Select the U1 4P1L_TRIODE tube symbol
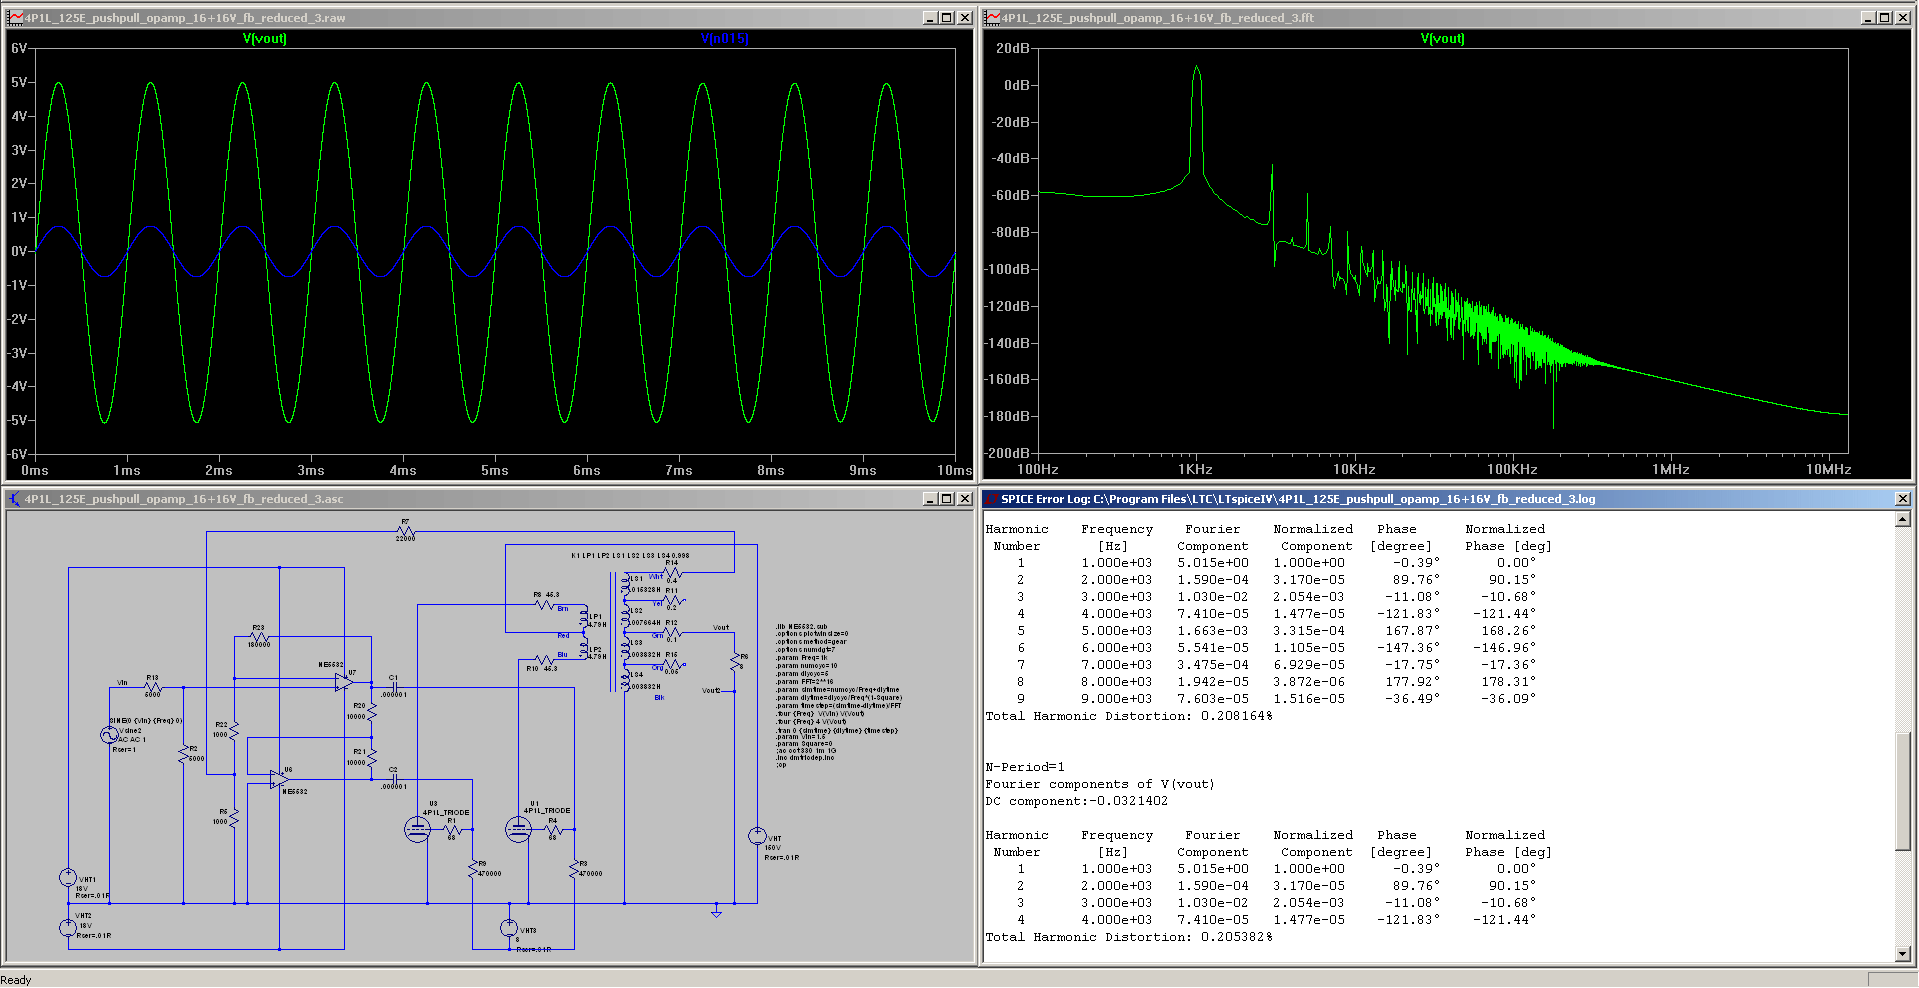The height and width of the screenshot is (988, 1919). point(518,829)
